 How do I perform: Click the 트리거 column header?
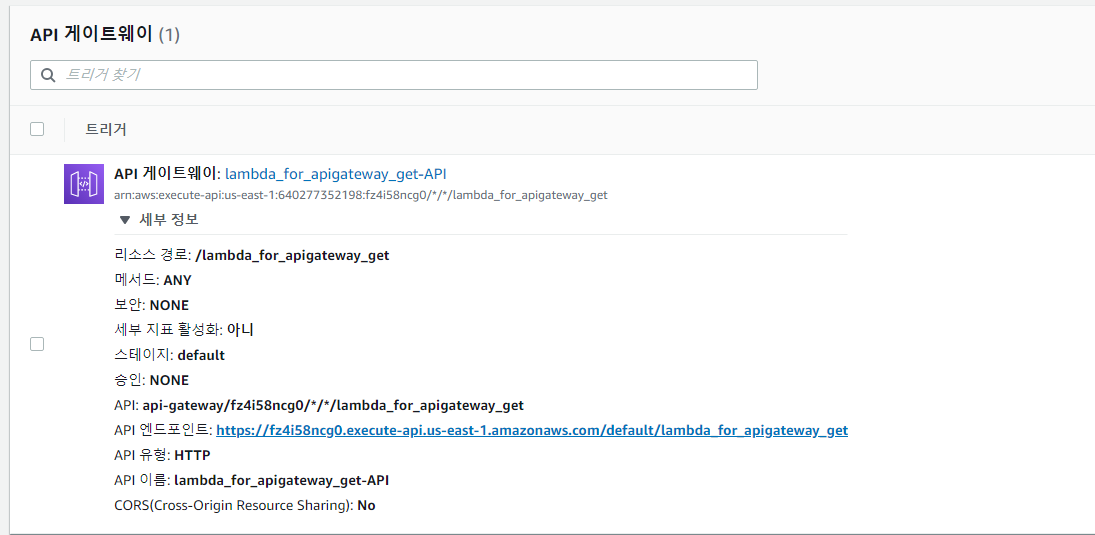[x=106, y=129]
